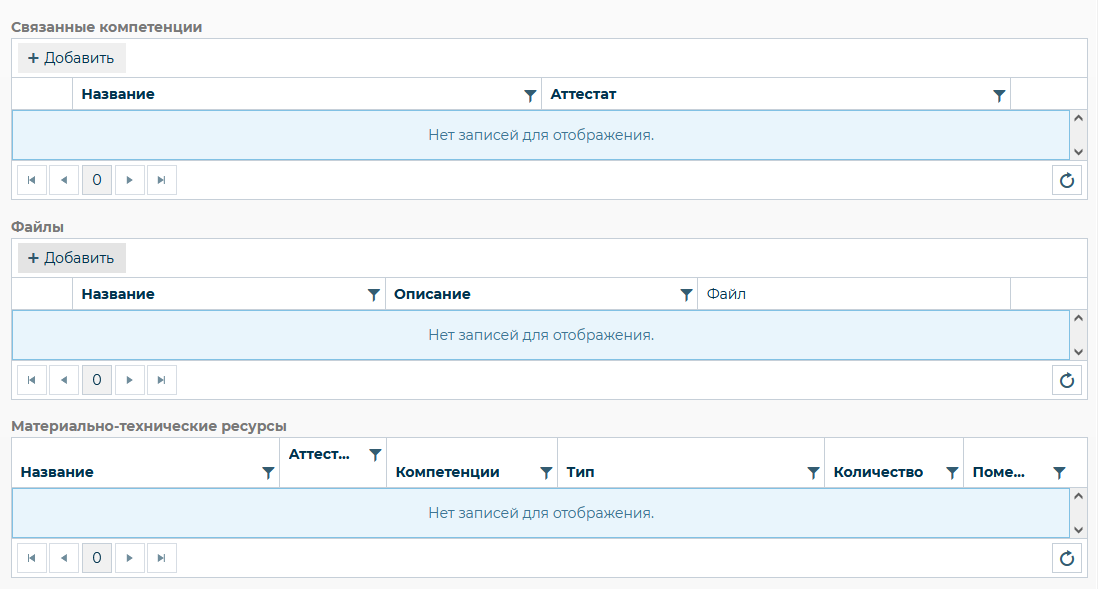Image resolution: width=1098 pixels, height=589 pixels.
Task: Refresh the Файлы grid
Action: pos(1067,380)
